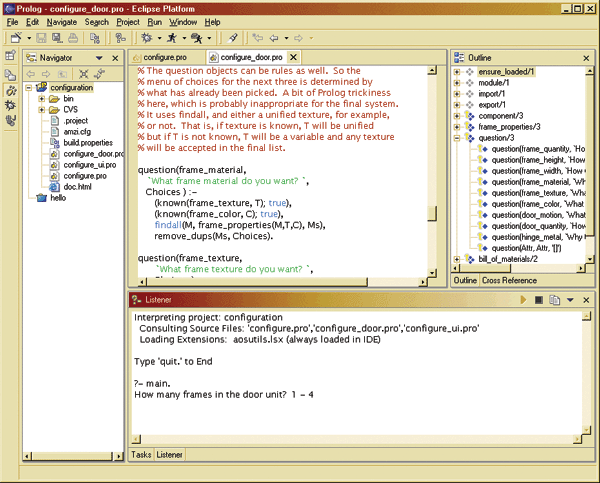Viewport: 600px width, 483px height.
Task: Click the Collapse All icon in Navigator
Action: tap(84, 74)
